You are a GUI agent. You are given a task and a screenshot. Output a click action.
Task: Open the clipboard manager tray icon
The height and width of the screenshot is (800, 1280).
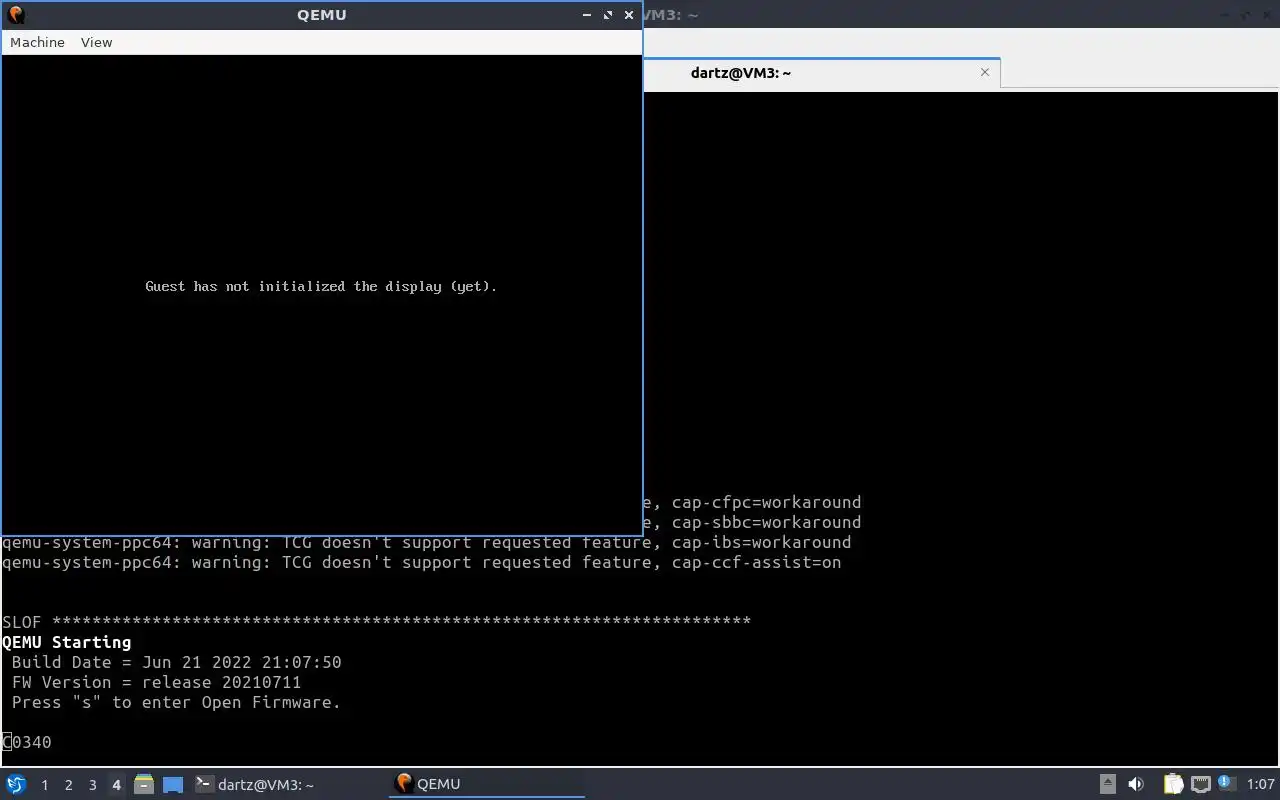click(x=1173, y=784)
